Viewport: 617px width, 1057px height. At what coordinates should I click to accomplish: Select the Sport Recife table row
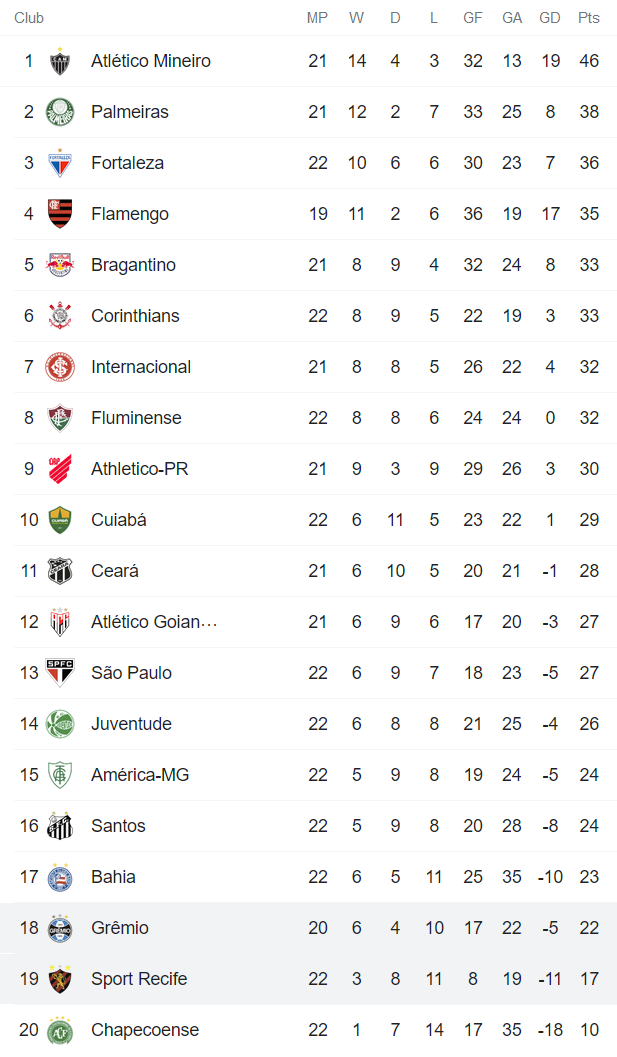coord(308,979)
